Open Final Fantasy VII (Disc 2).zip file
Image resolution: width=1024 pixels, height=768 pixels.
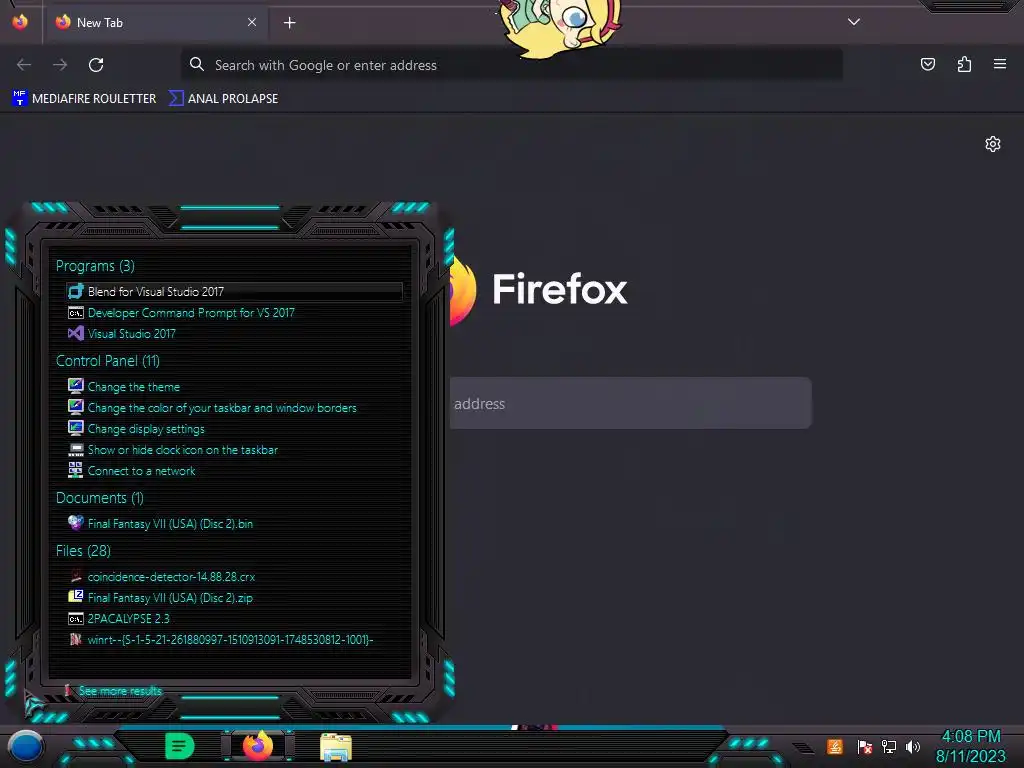(170, 598)
